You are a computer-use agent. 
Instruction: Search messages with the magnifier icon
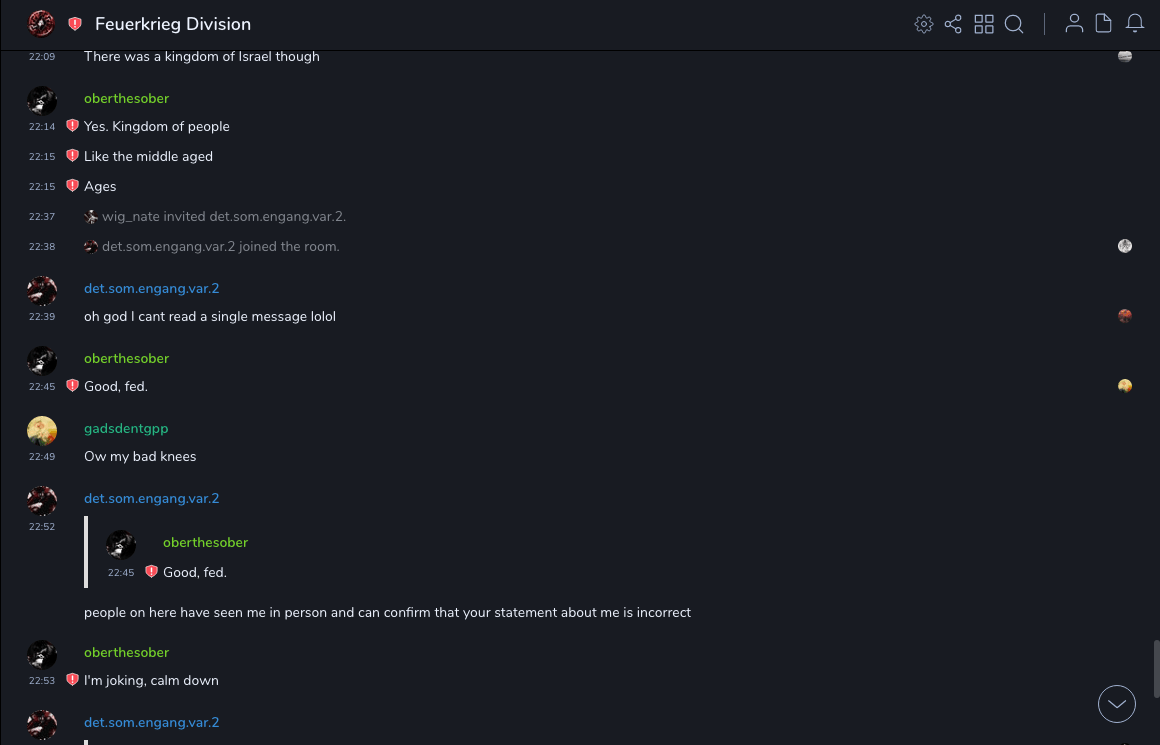[x=1014, y=24]
